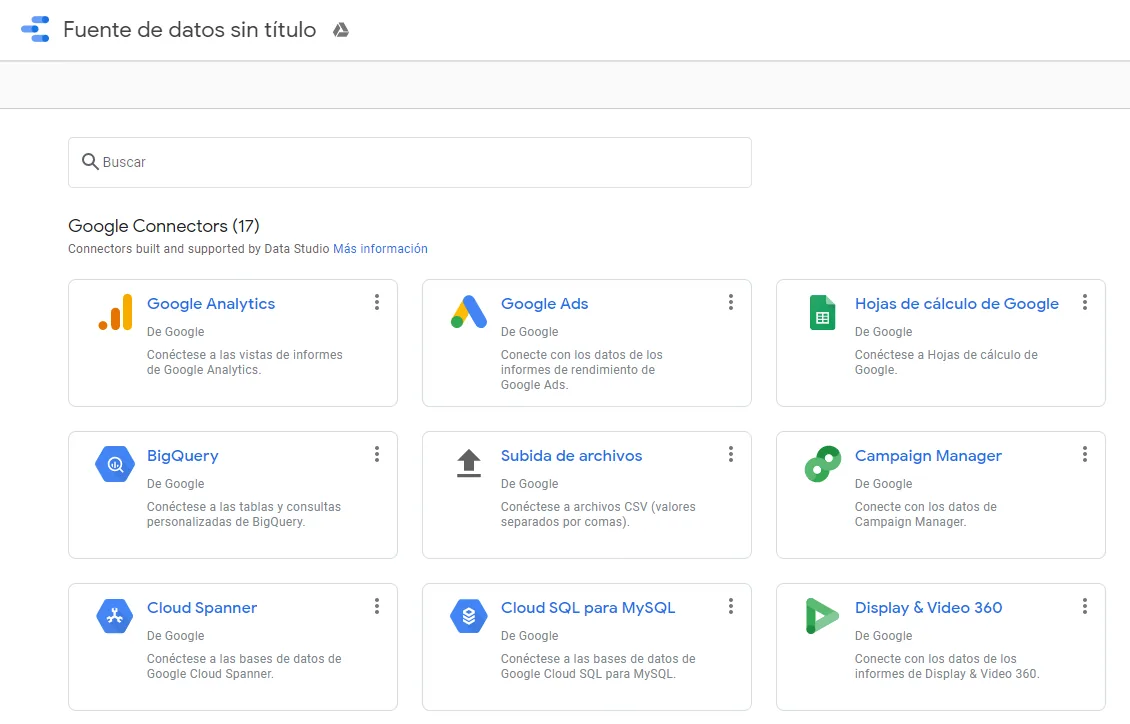Click the Google Drive icon next to title
1130x724 pixels.
click(341, 30)
